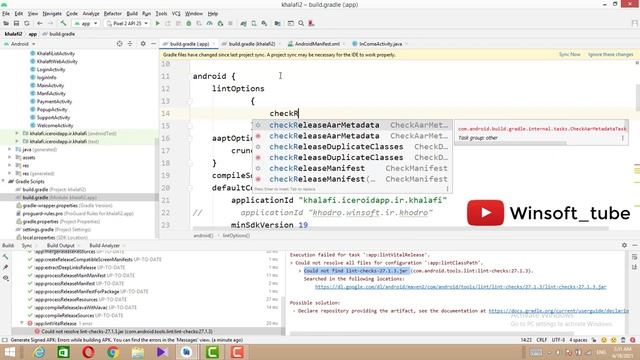Viewport: 640px width, 360px height.
Task: Click the red user avatar toolbar icon
Action: (311, 24)
